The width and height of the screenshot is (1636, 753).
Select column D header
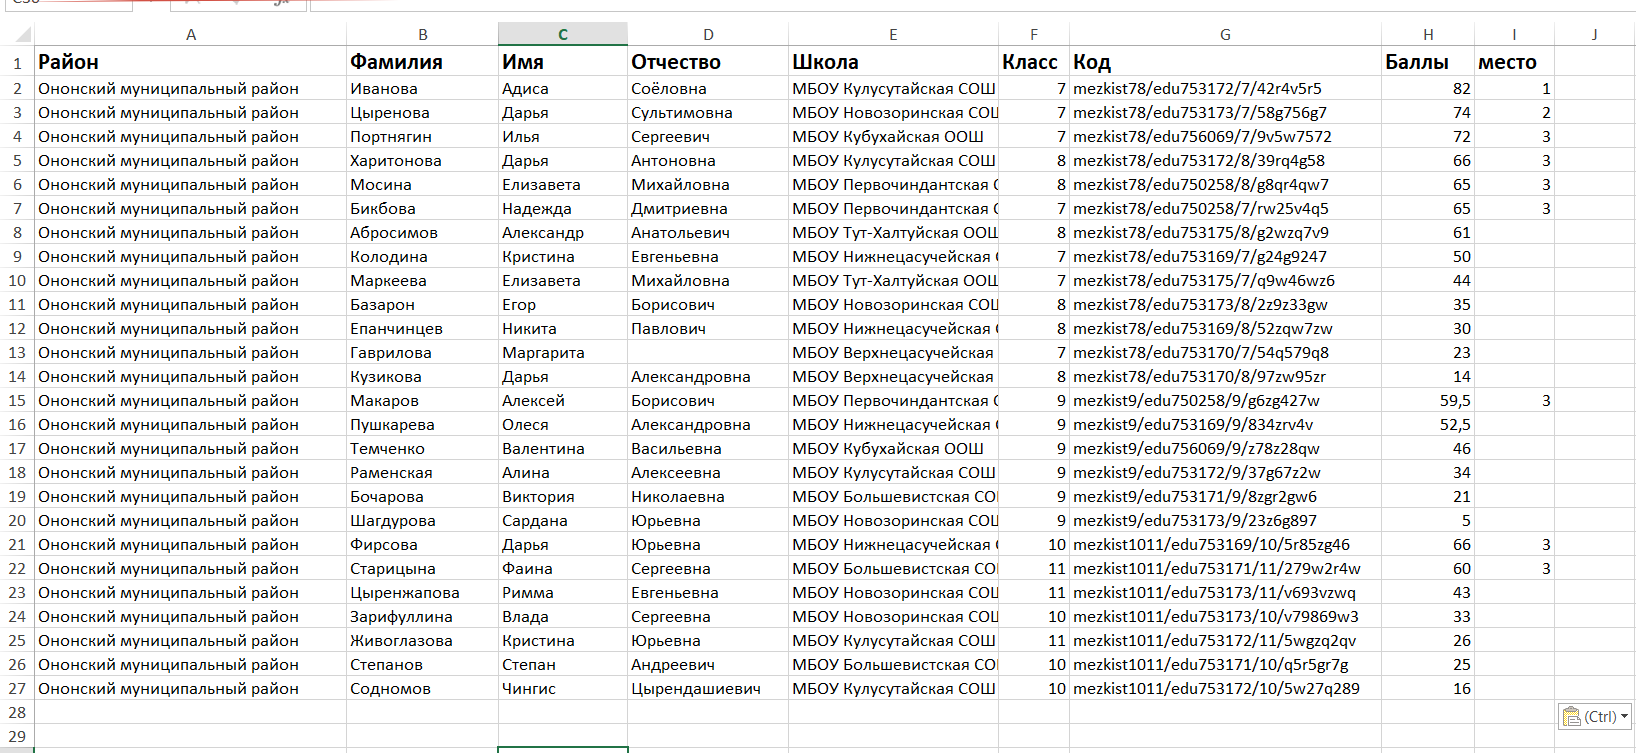coord(708,34)
